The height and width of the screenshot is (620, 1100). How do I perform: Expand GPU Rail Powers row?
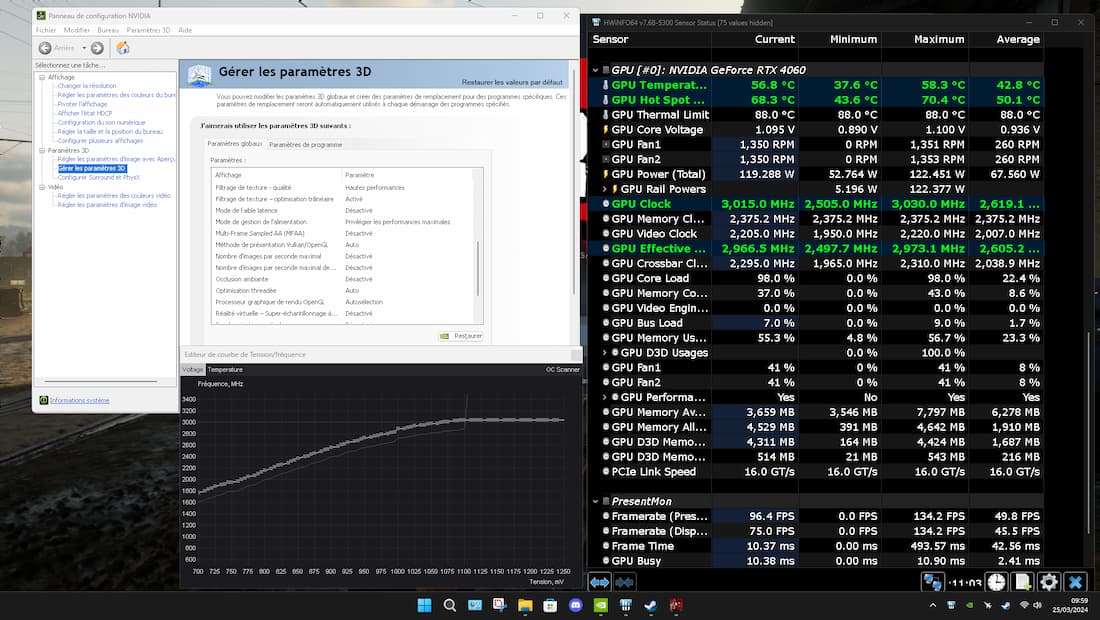(x=605, y=189)
